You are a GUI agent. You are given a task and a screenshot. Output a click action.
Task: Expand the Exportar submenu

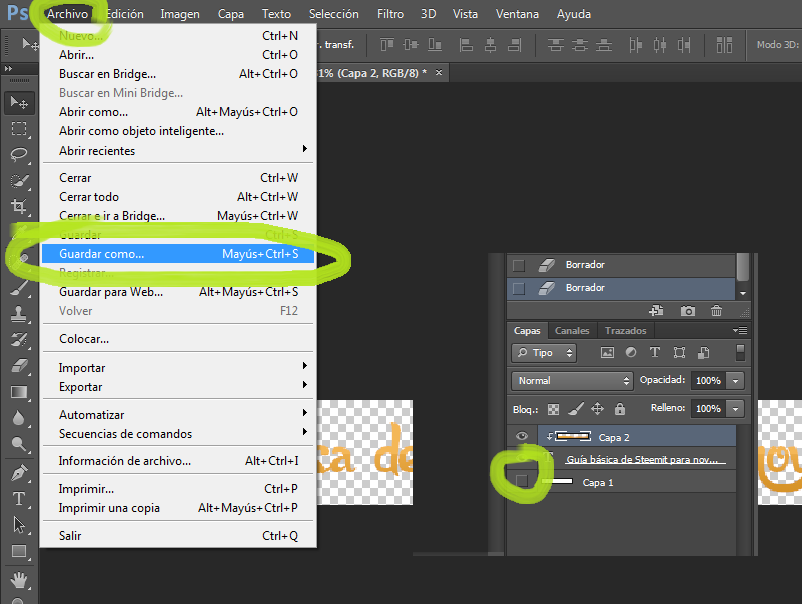coord(177,387)
